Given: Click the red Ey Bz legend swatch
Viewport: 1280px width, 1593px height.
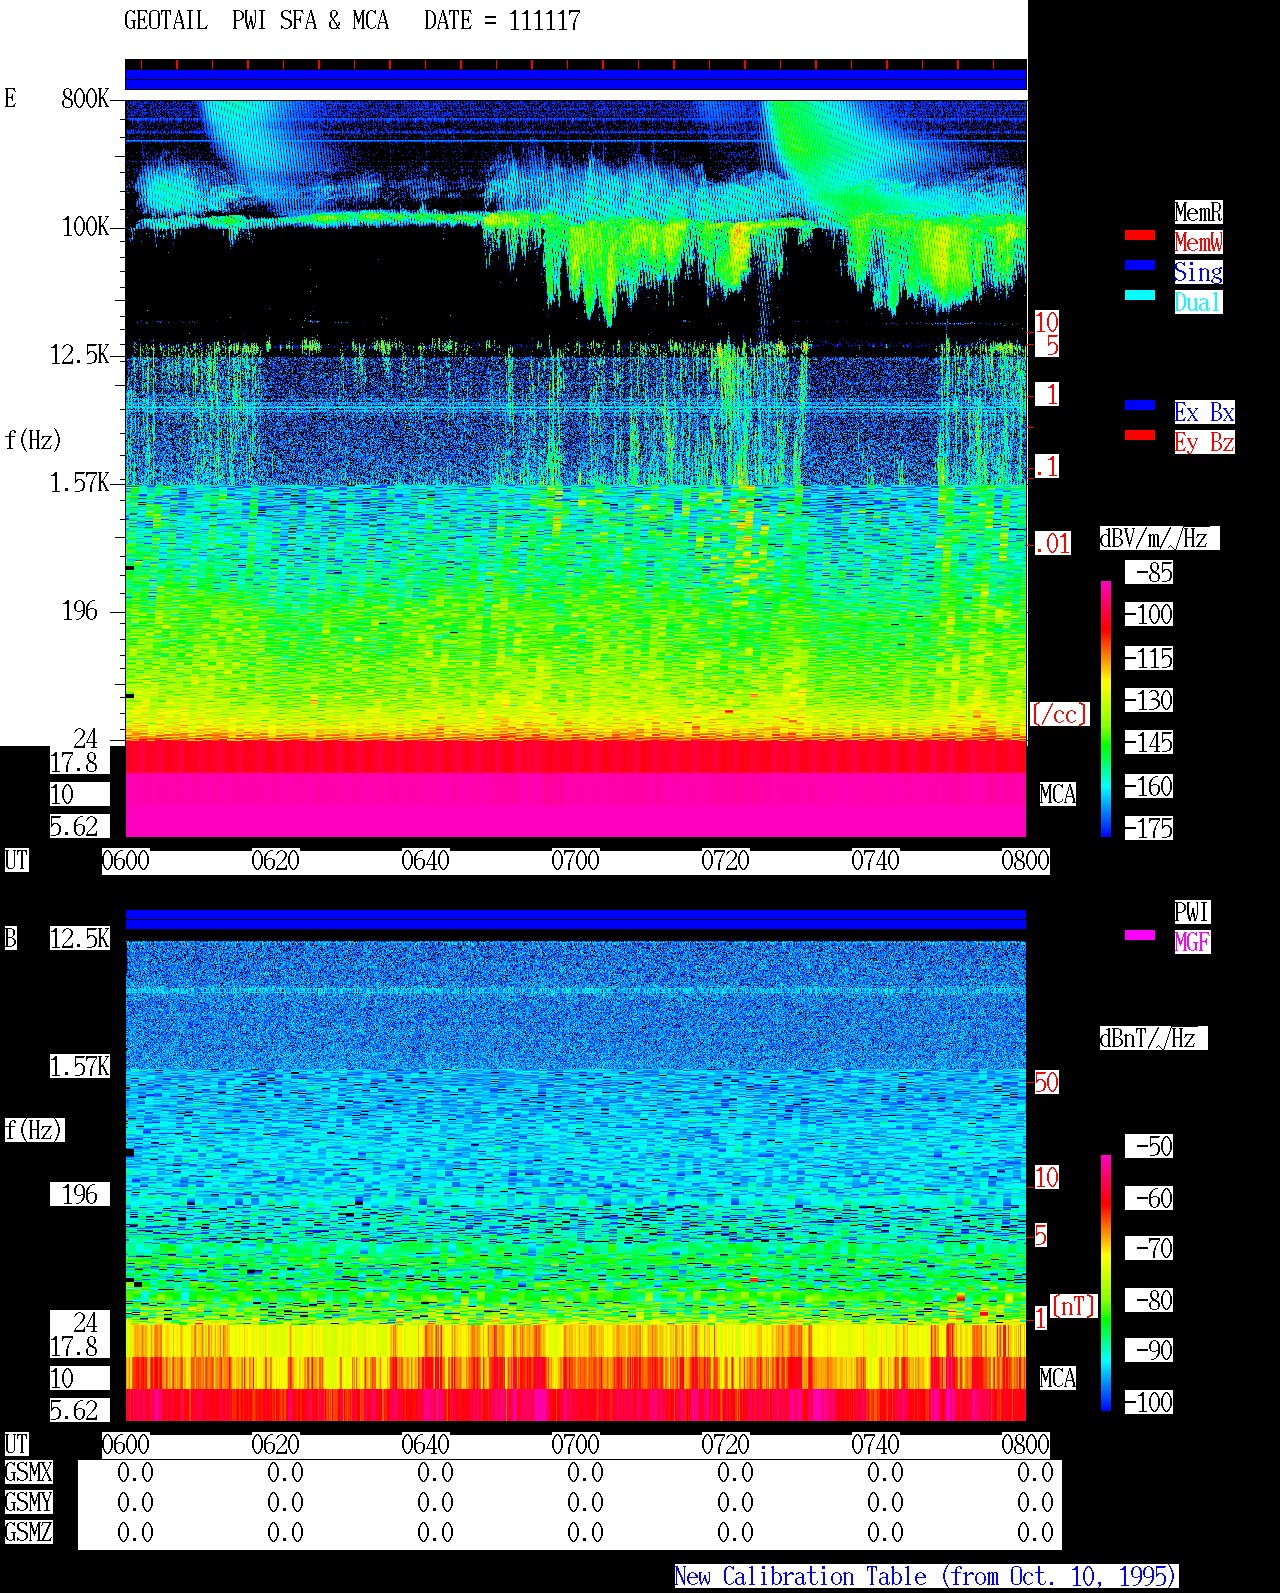Looking at the screenshot, I should point(1140,435).
